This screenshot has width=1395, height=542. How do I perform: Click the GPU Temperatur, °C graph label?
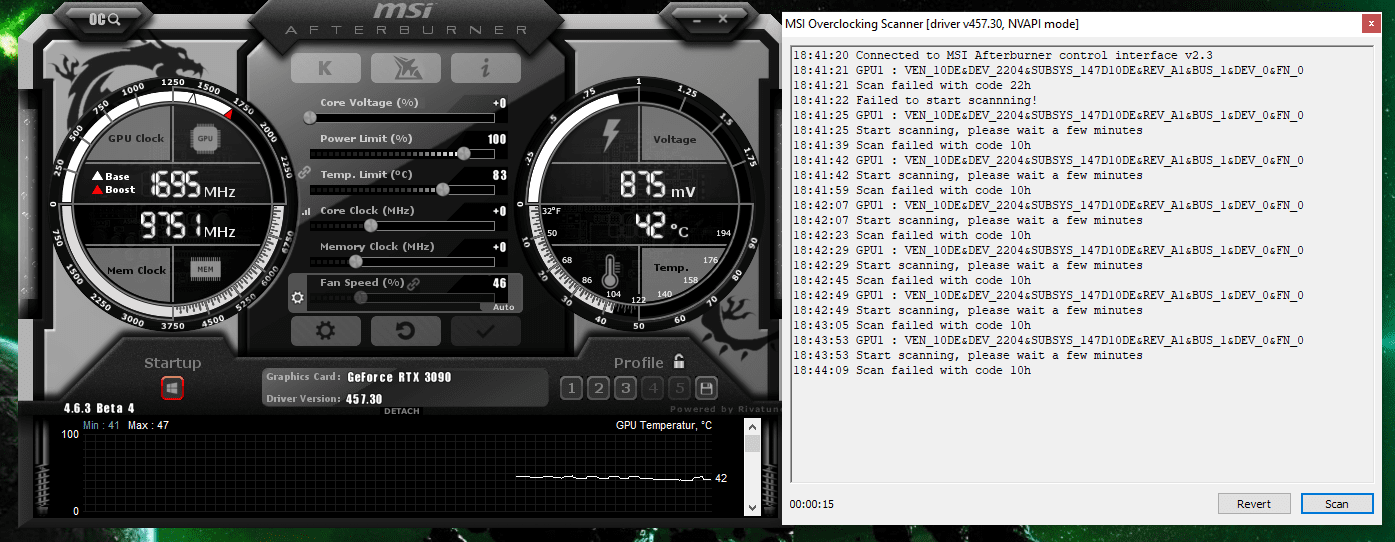pos(664,425)
